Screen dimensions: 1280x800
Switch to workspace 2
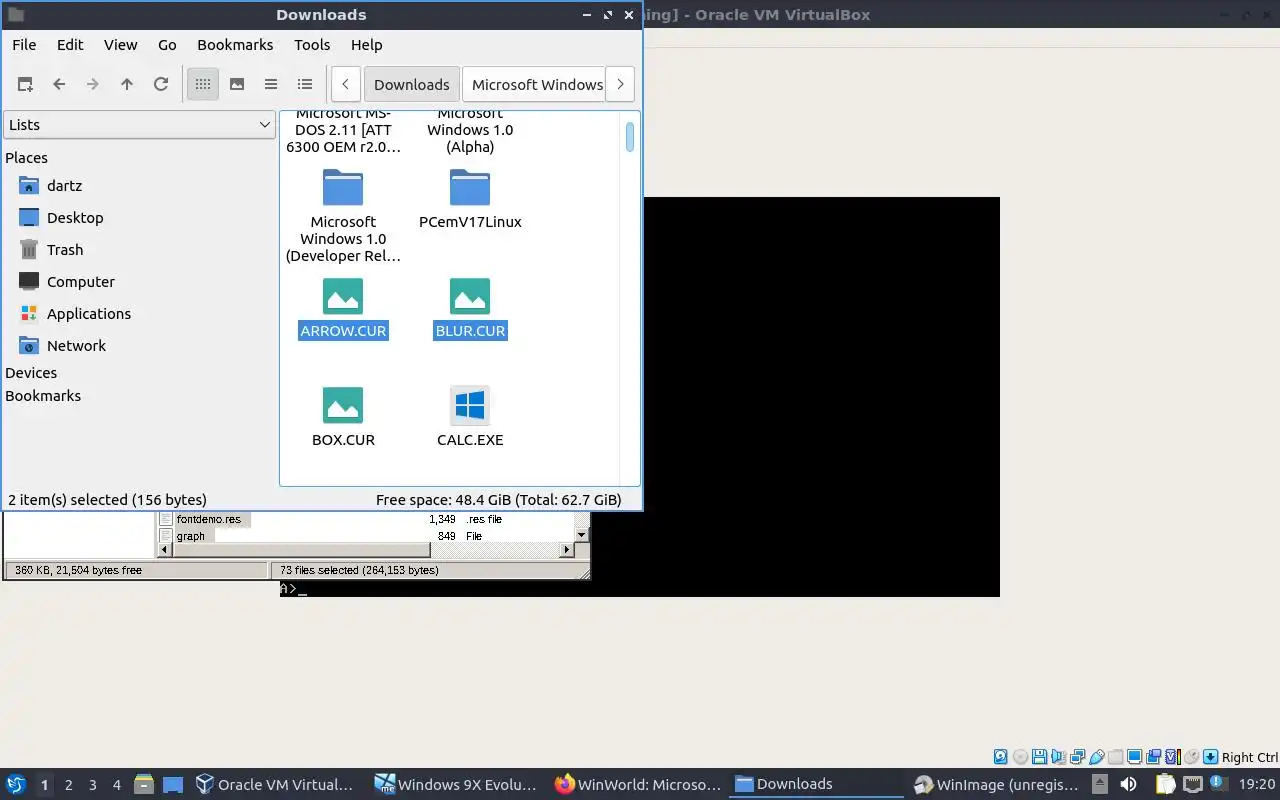coord(68,785)
